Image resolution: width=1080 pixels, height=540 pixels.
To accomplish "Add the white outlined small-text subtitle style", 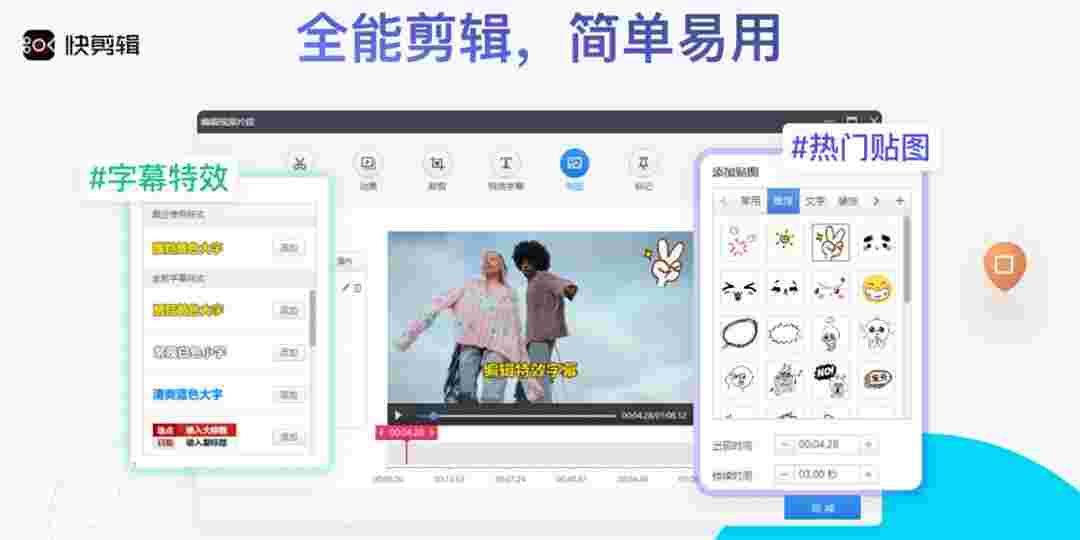I will point(289,353).
